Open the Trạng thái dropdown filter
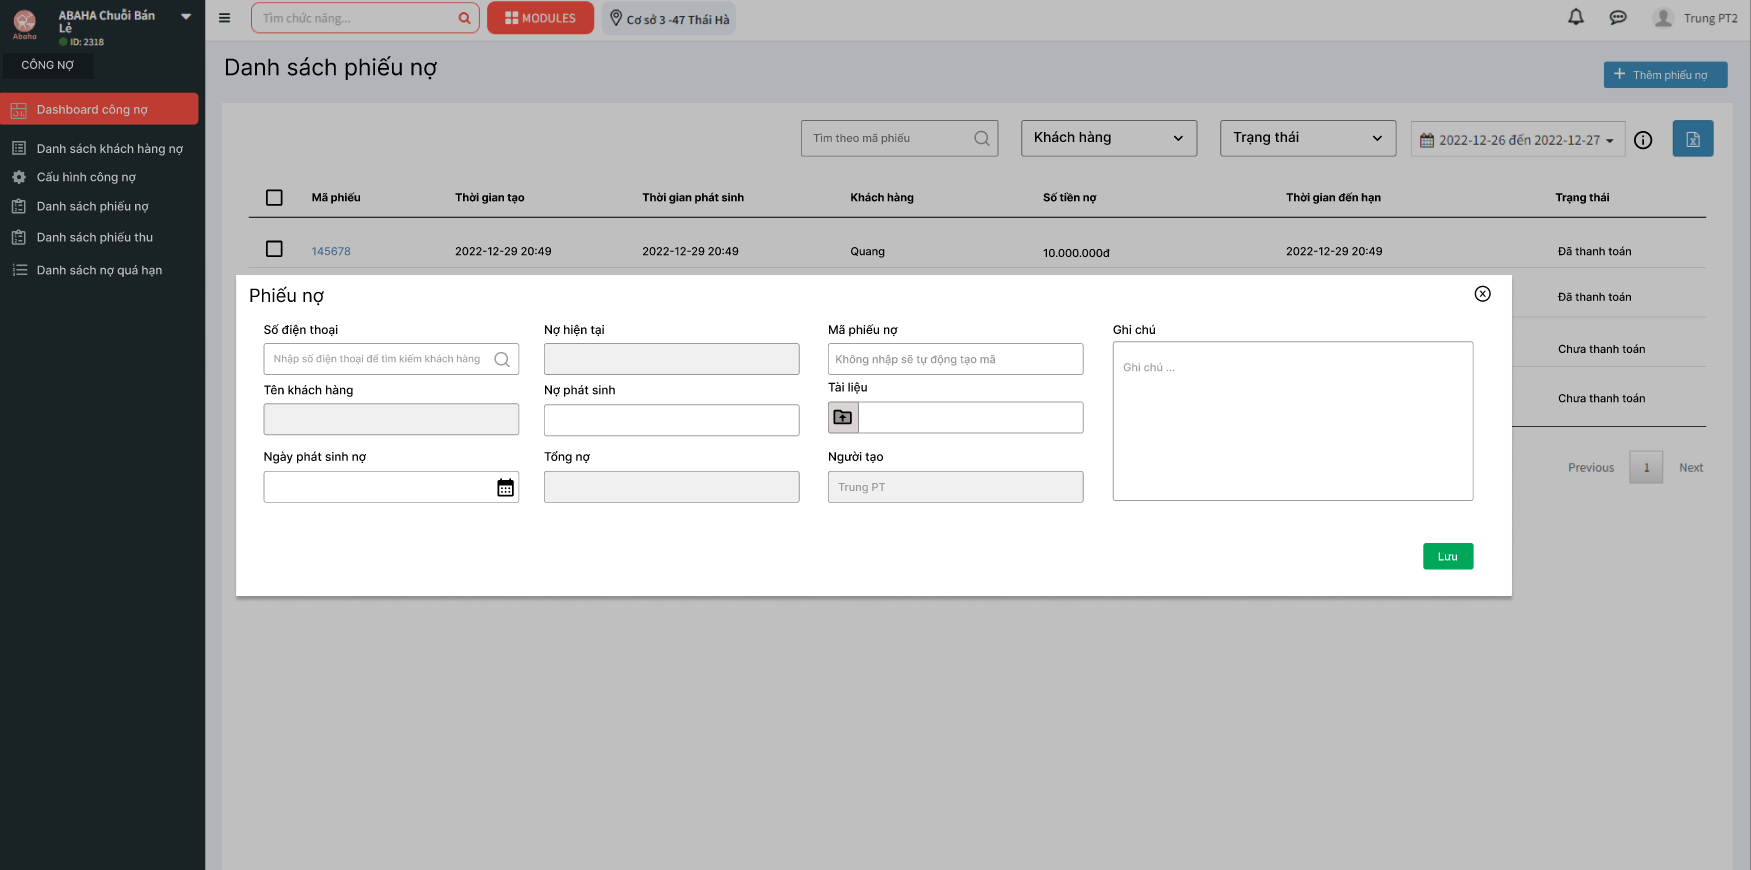Viewport: 1751px width, 870px height. click(x=1307, y=138)
